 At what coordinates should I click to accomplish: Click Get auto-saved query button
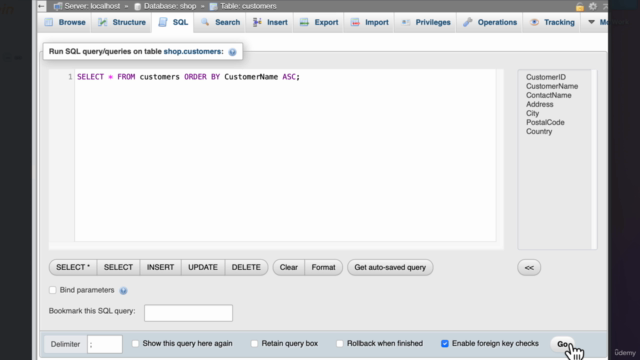tap(390, 267)
